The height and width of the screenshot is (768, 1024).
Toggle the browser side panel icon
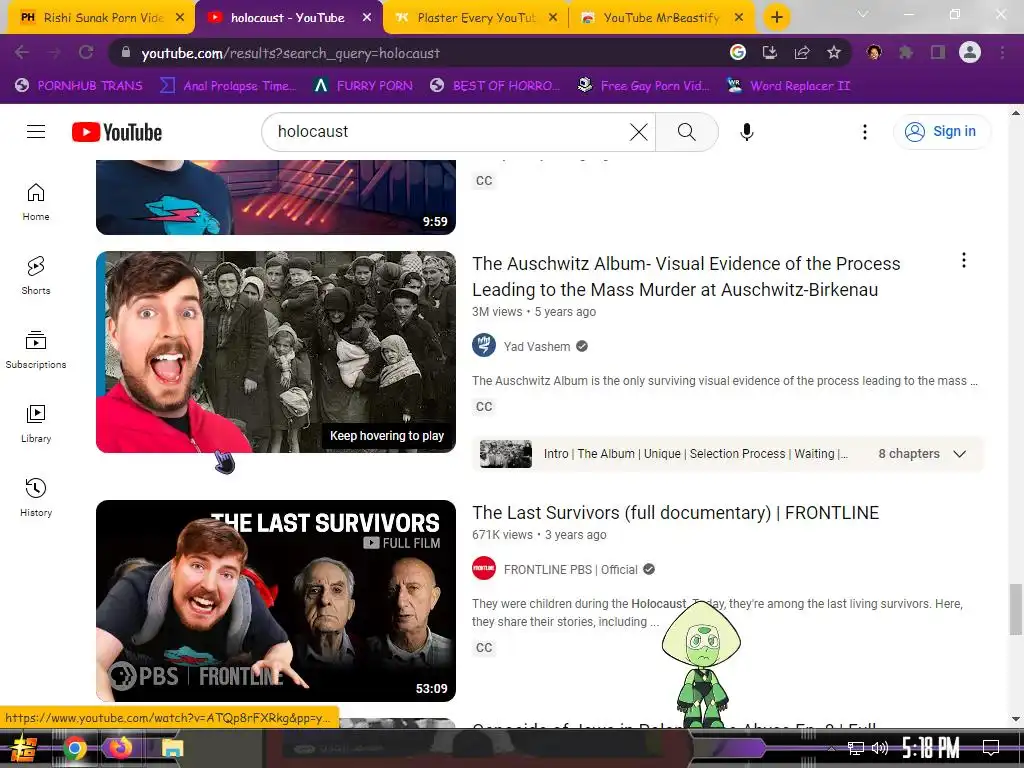click(x=938, y=52)
